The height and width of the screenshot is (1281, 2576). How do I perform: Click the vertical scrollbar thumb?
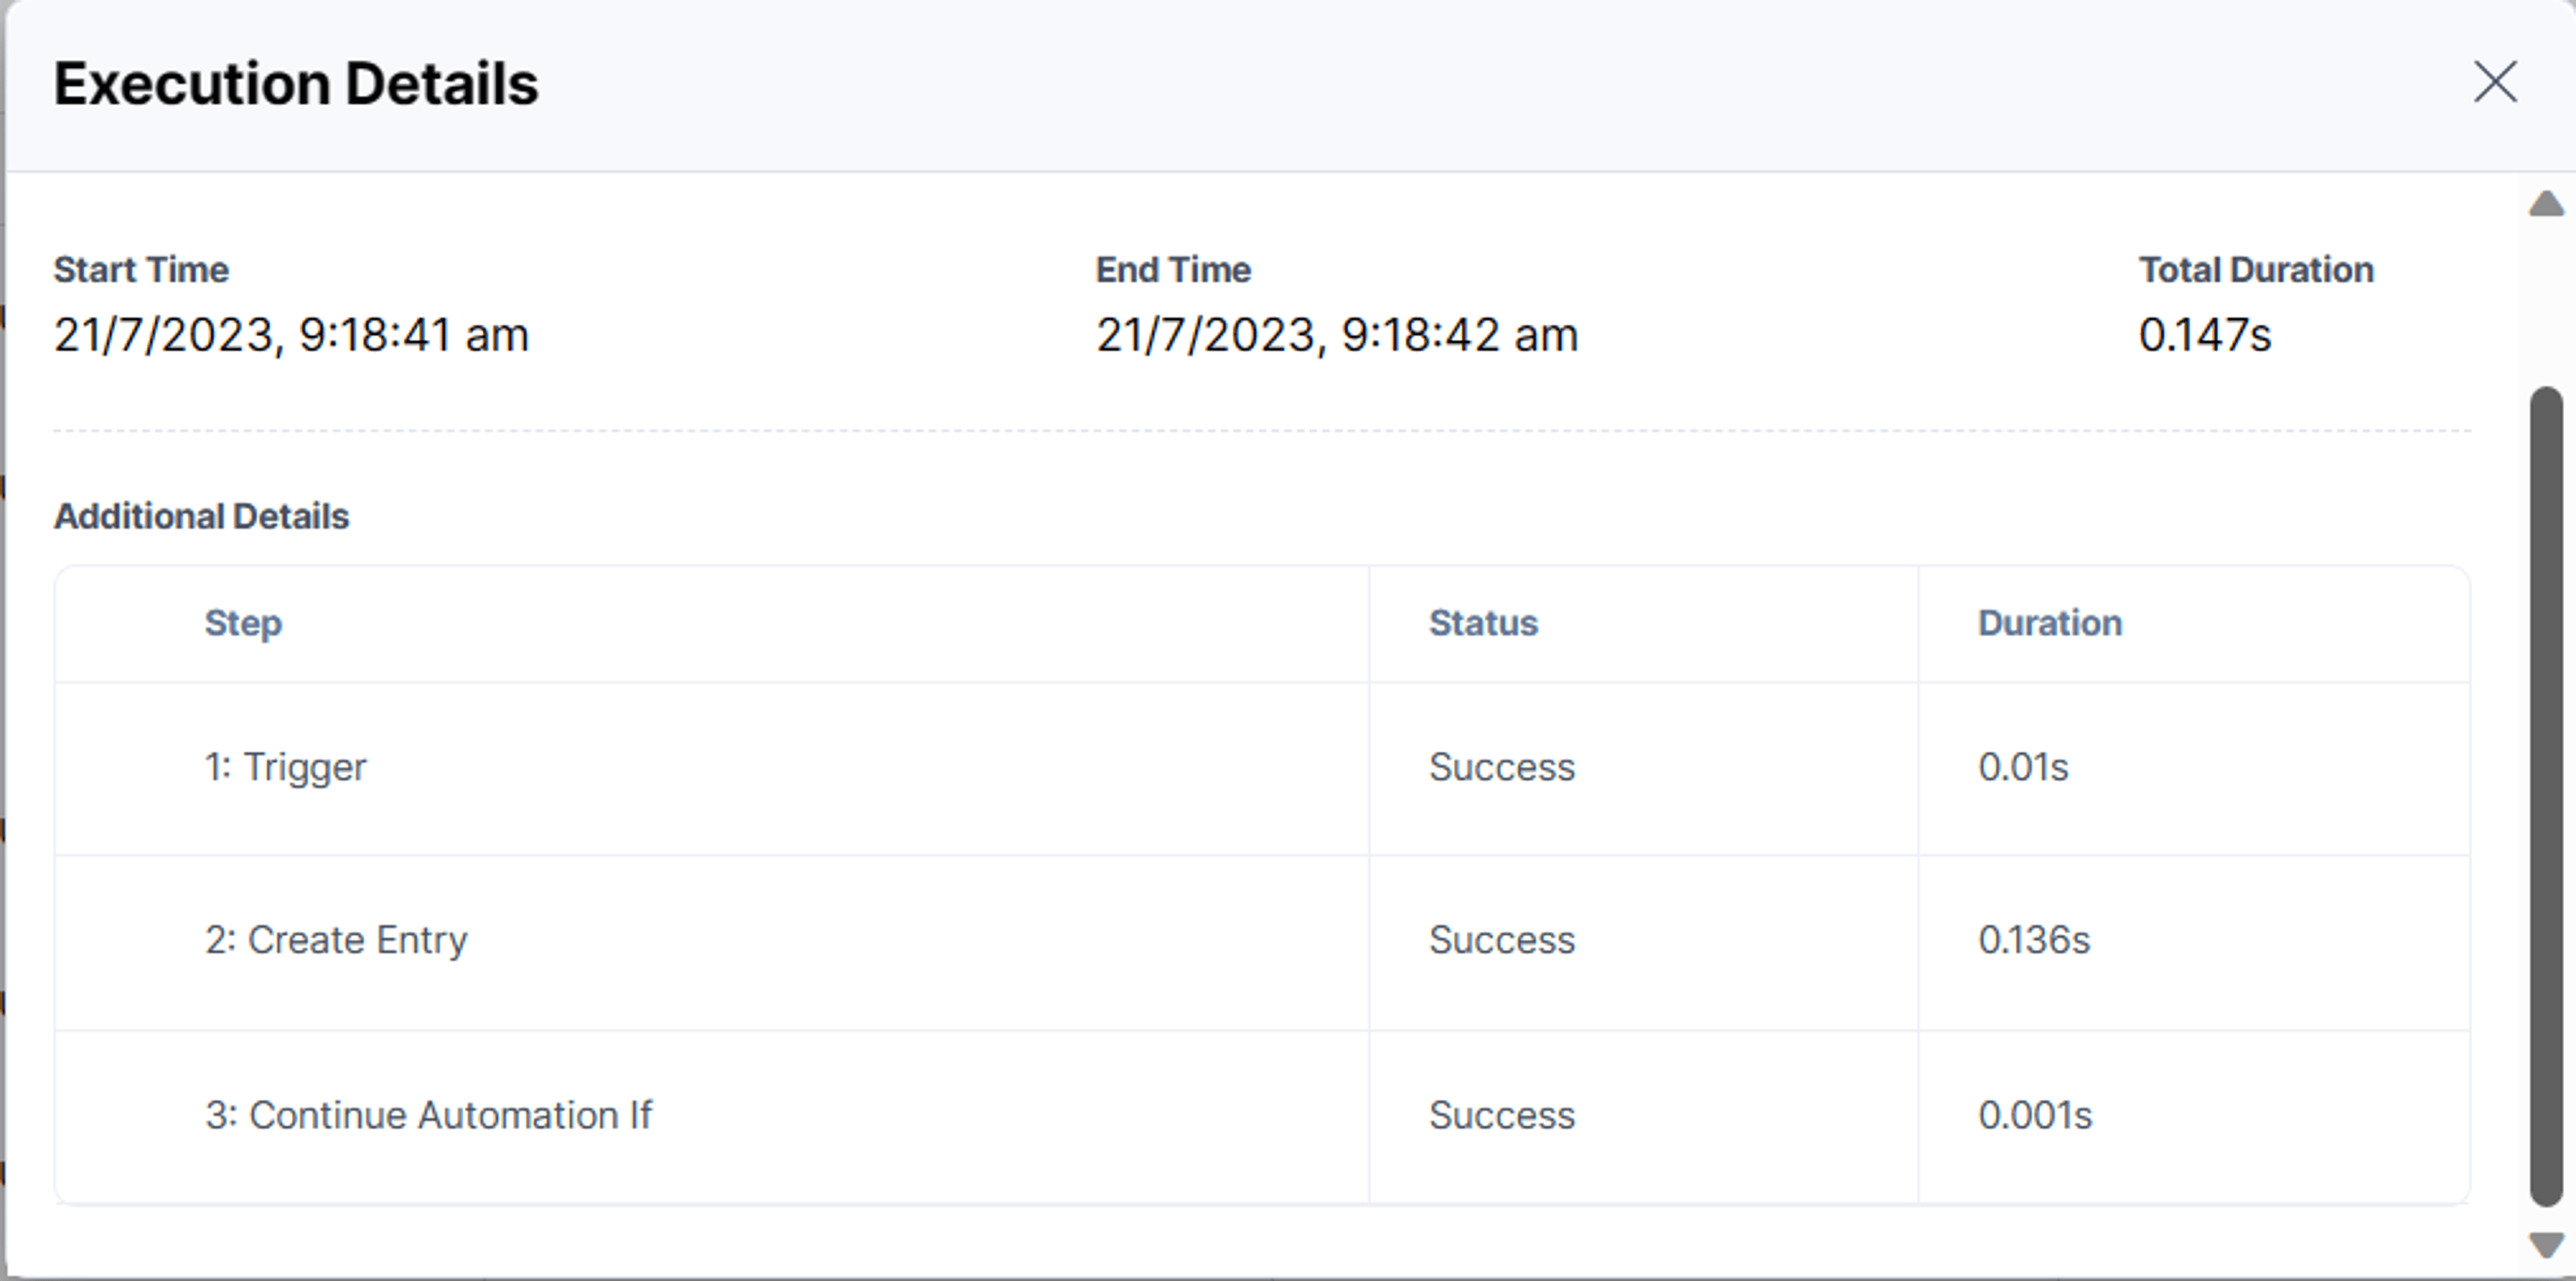(2546, 796)
